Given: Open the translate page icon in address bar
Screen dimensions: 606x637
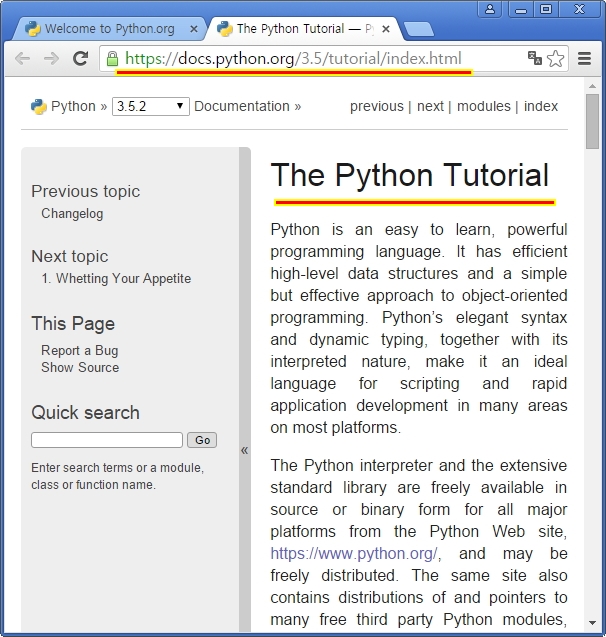Looking at the screenshot, I should tap(535, 58).
